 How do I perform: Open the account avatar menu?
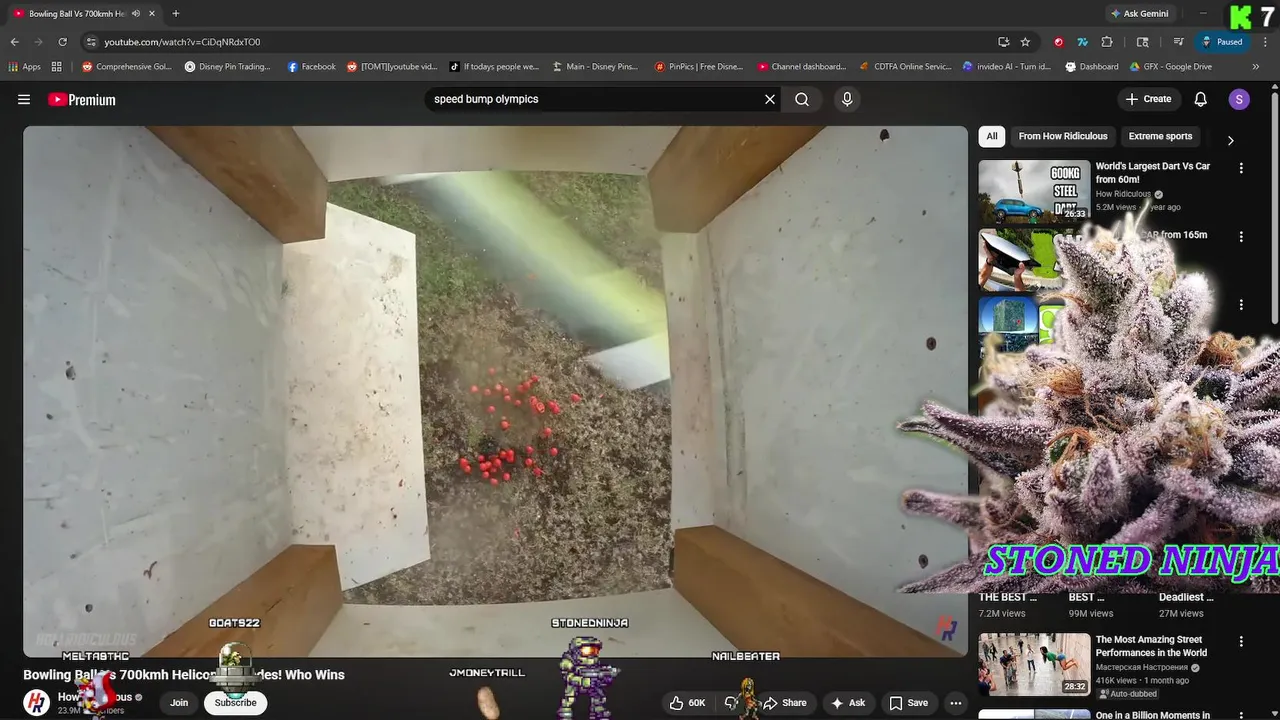[1239, 99]
